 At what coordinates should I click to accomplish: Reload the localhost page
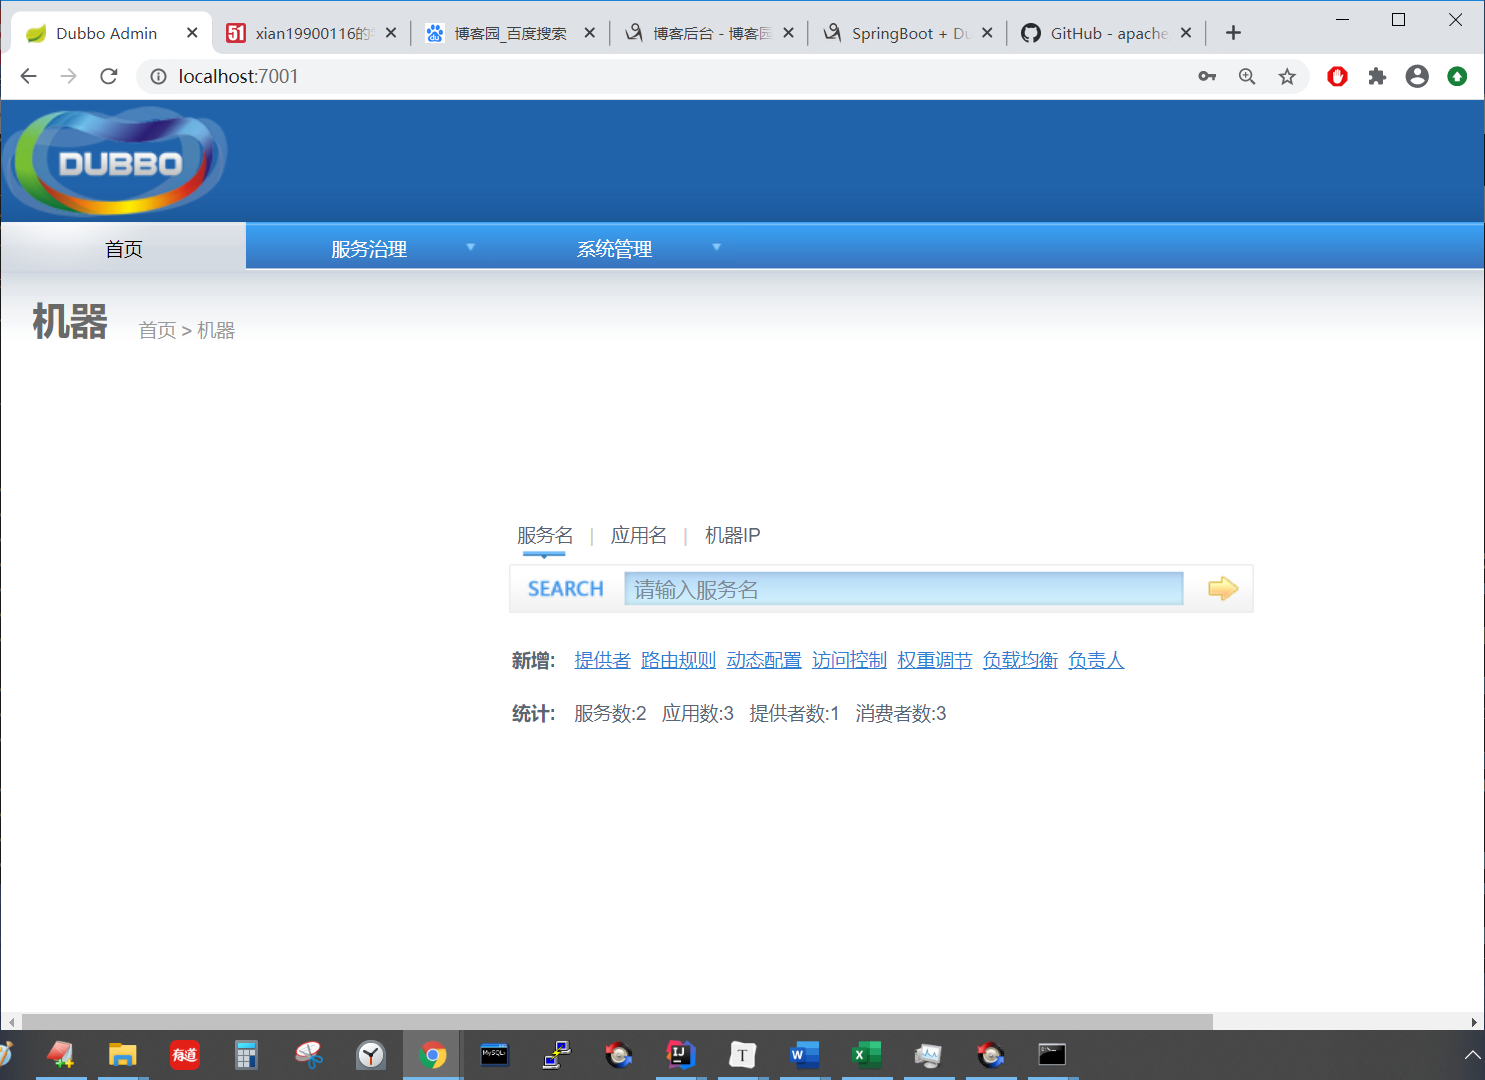click(x=109, y=76)
